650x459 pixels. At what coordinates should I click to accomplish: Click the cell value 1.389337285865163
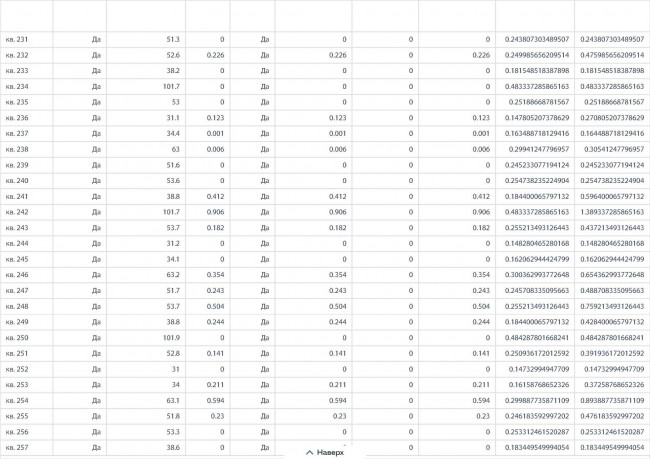(x=612, y=212)
